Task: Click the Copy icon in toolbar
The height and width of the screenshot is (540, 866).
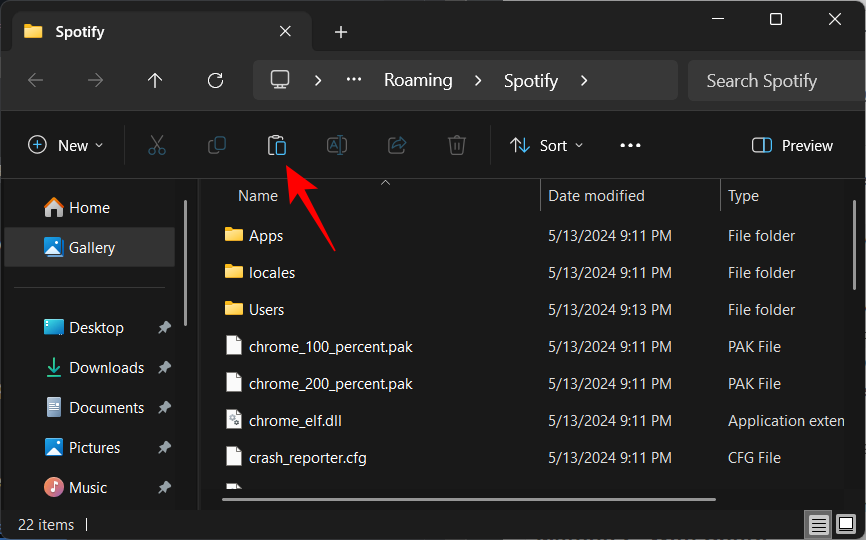Action: 217,146
